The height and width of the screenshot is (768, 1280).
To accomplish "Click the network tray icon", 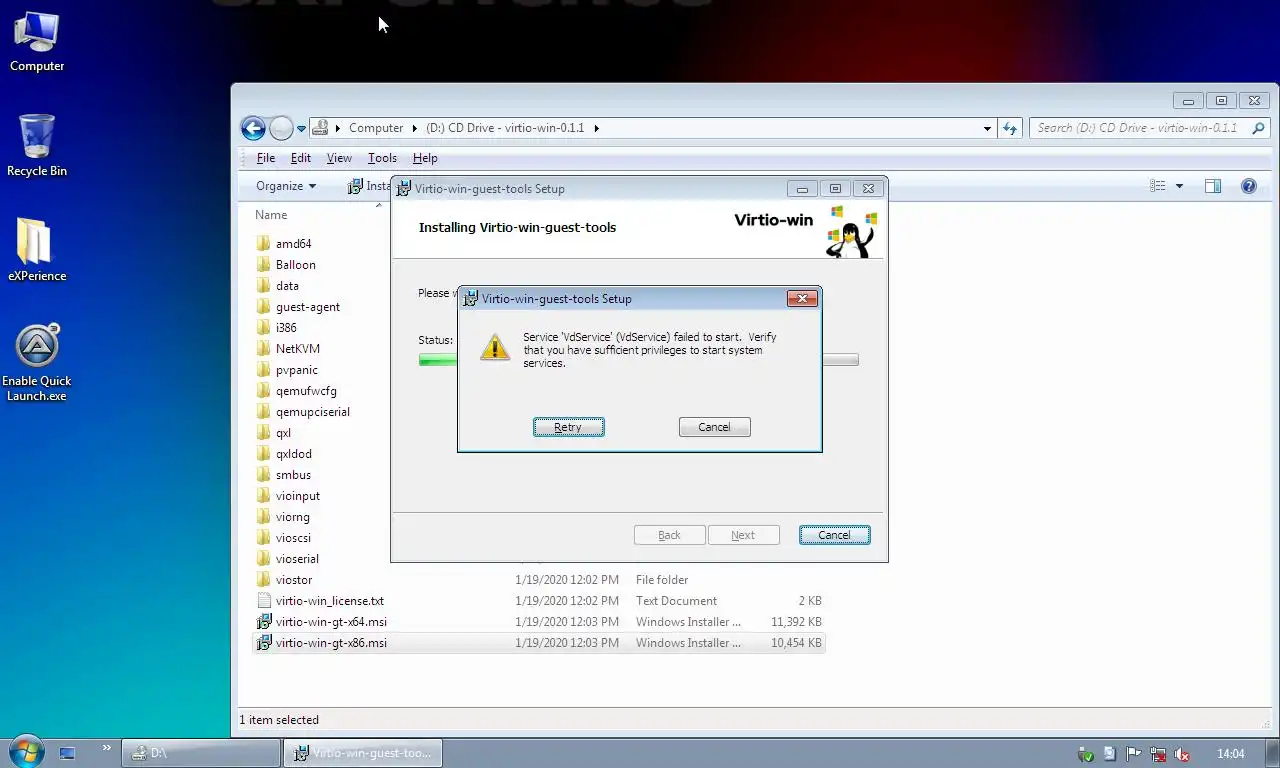I will click(1158, 754).
